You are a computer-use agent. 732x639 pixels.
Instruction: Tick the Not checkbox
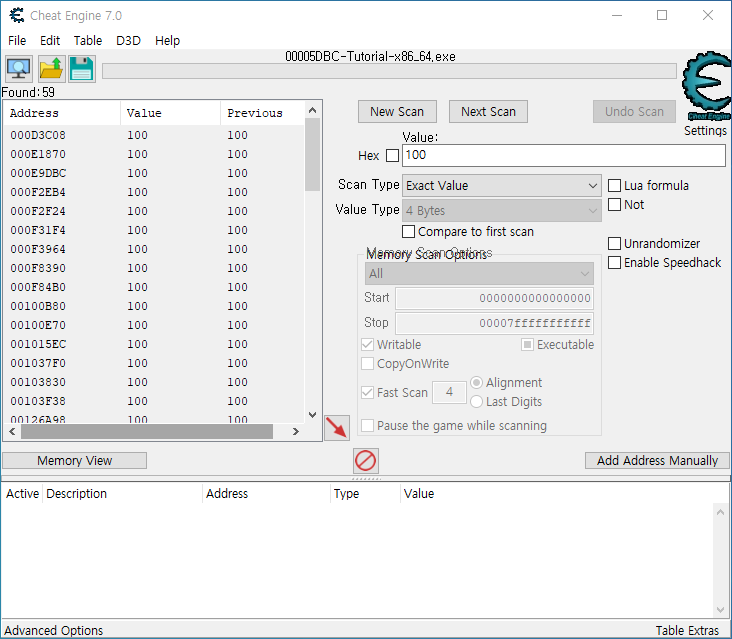[614, 204]
